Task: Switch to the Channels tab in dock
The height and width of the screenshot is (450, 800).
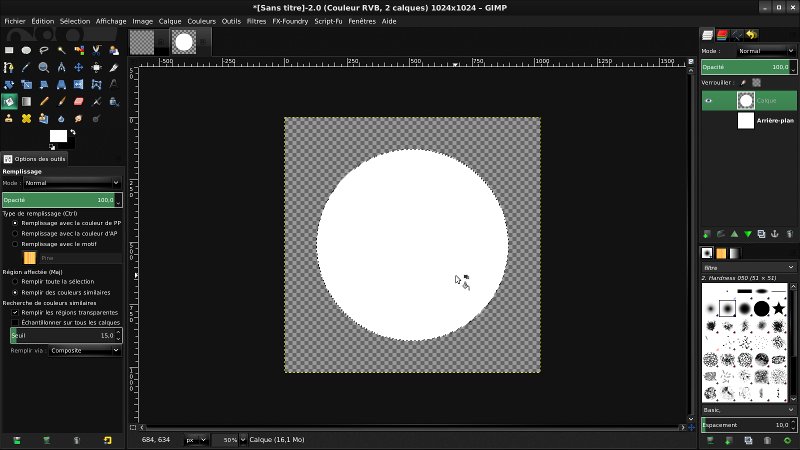Action: [x=722, y=35]
